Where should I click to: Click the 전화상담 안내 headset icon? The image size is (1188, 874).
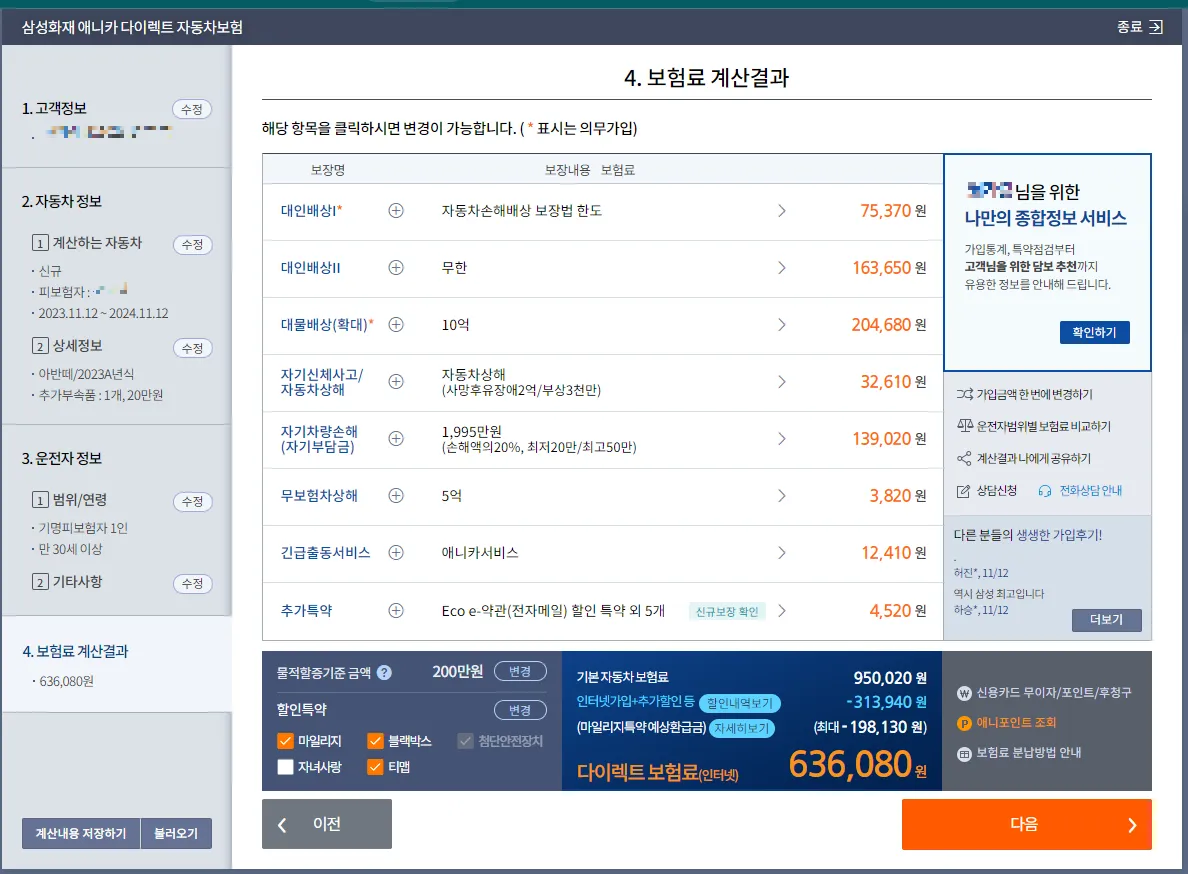[x=1044, y=490]
